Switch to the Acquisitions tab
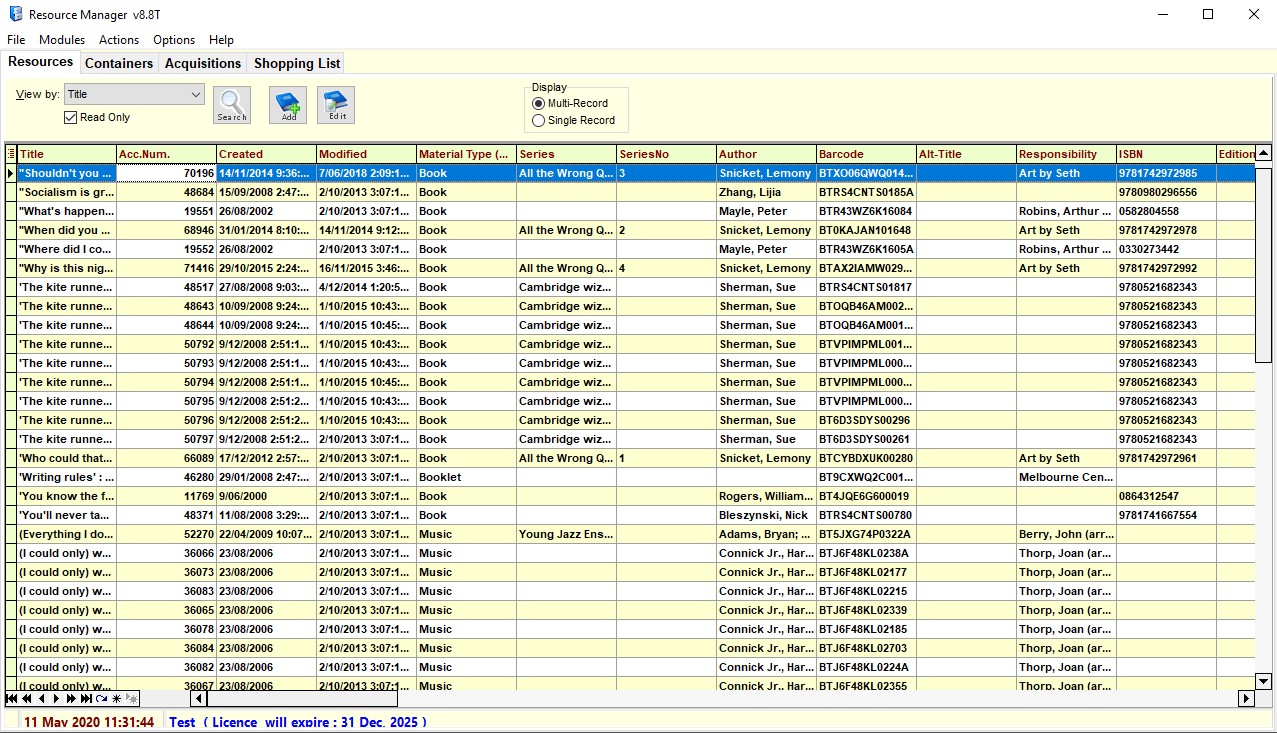The height and width of the screenshot is (733, 1277). 202,62
